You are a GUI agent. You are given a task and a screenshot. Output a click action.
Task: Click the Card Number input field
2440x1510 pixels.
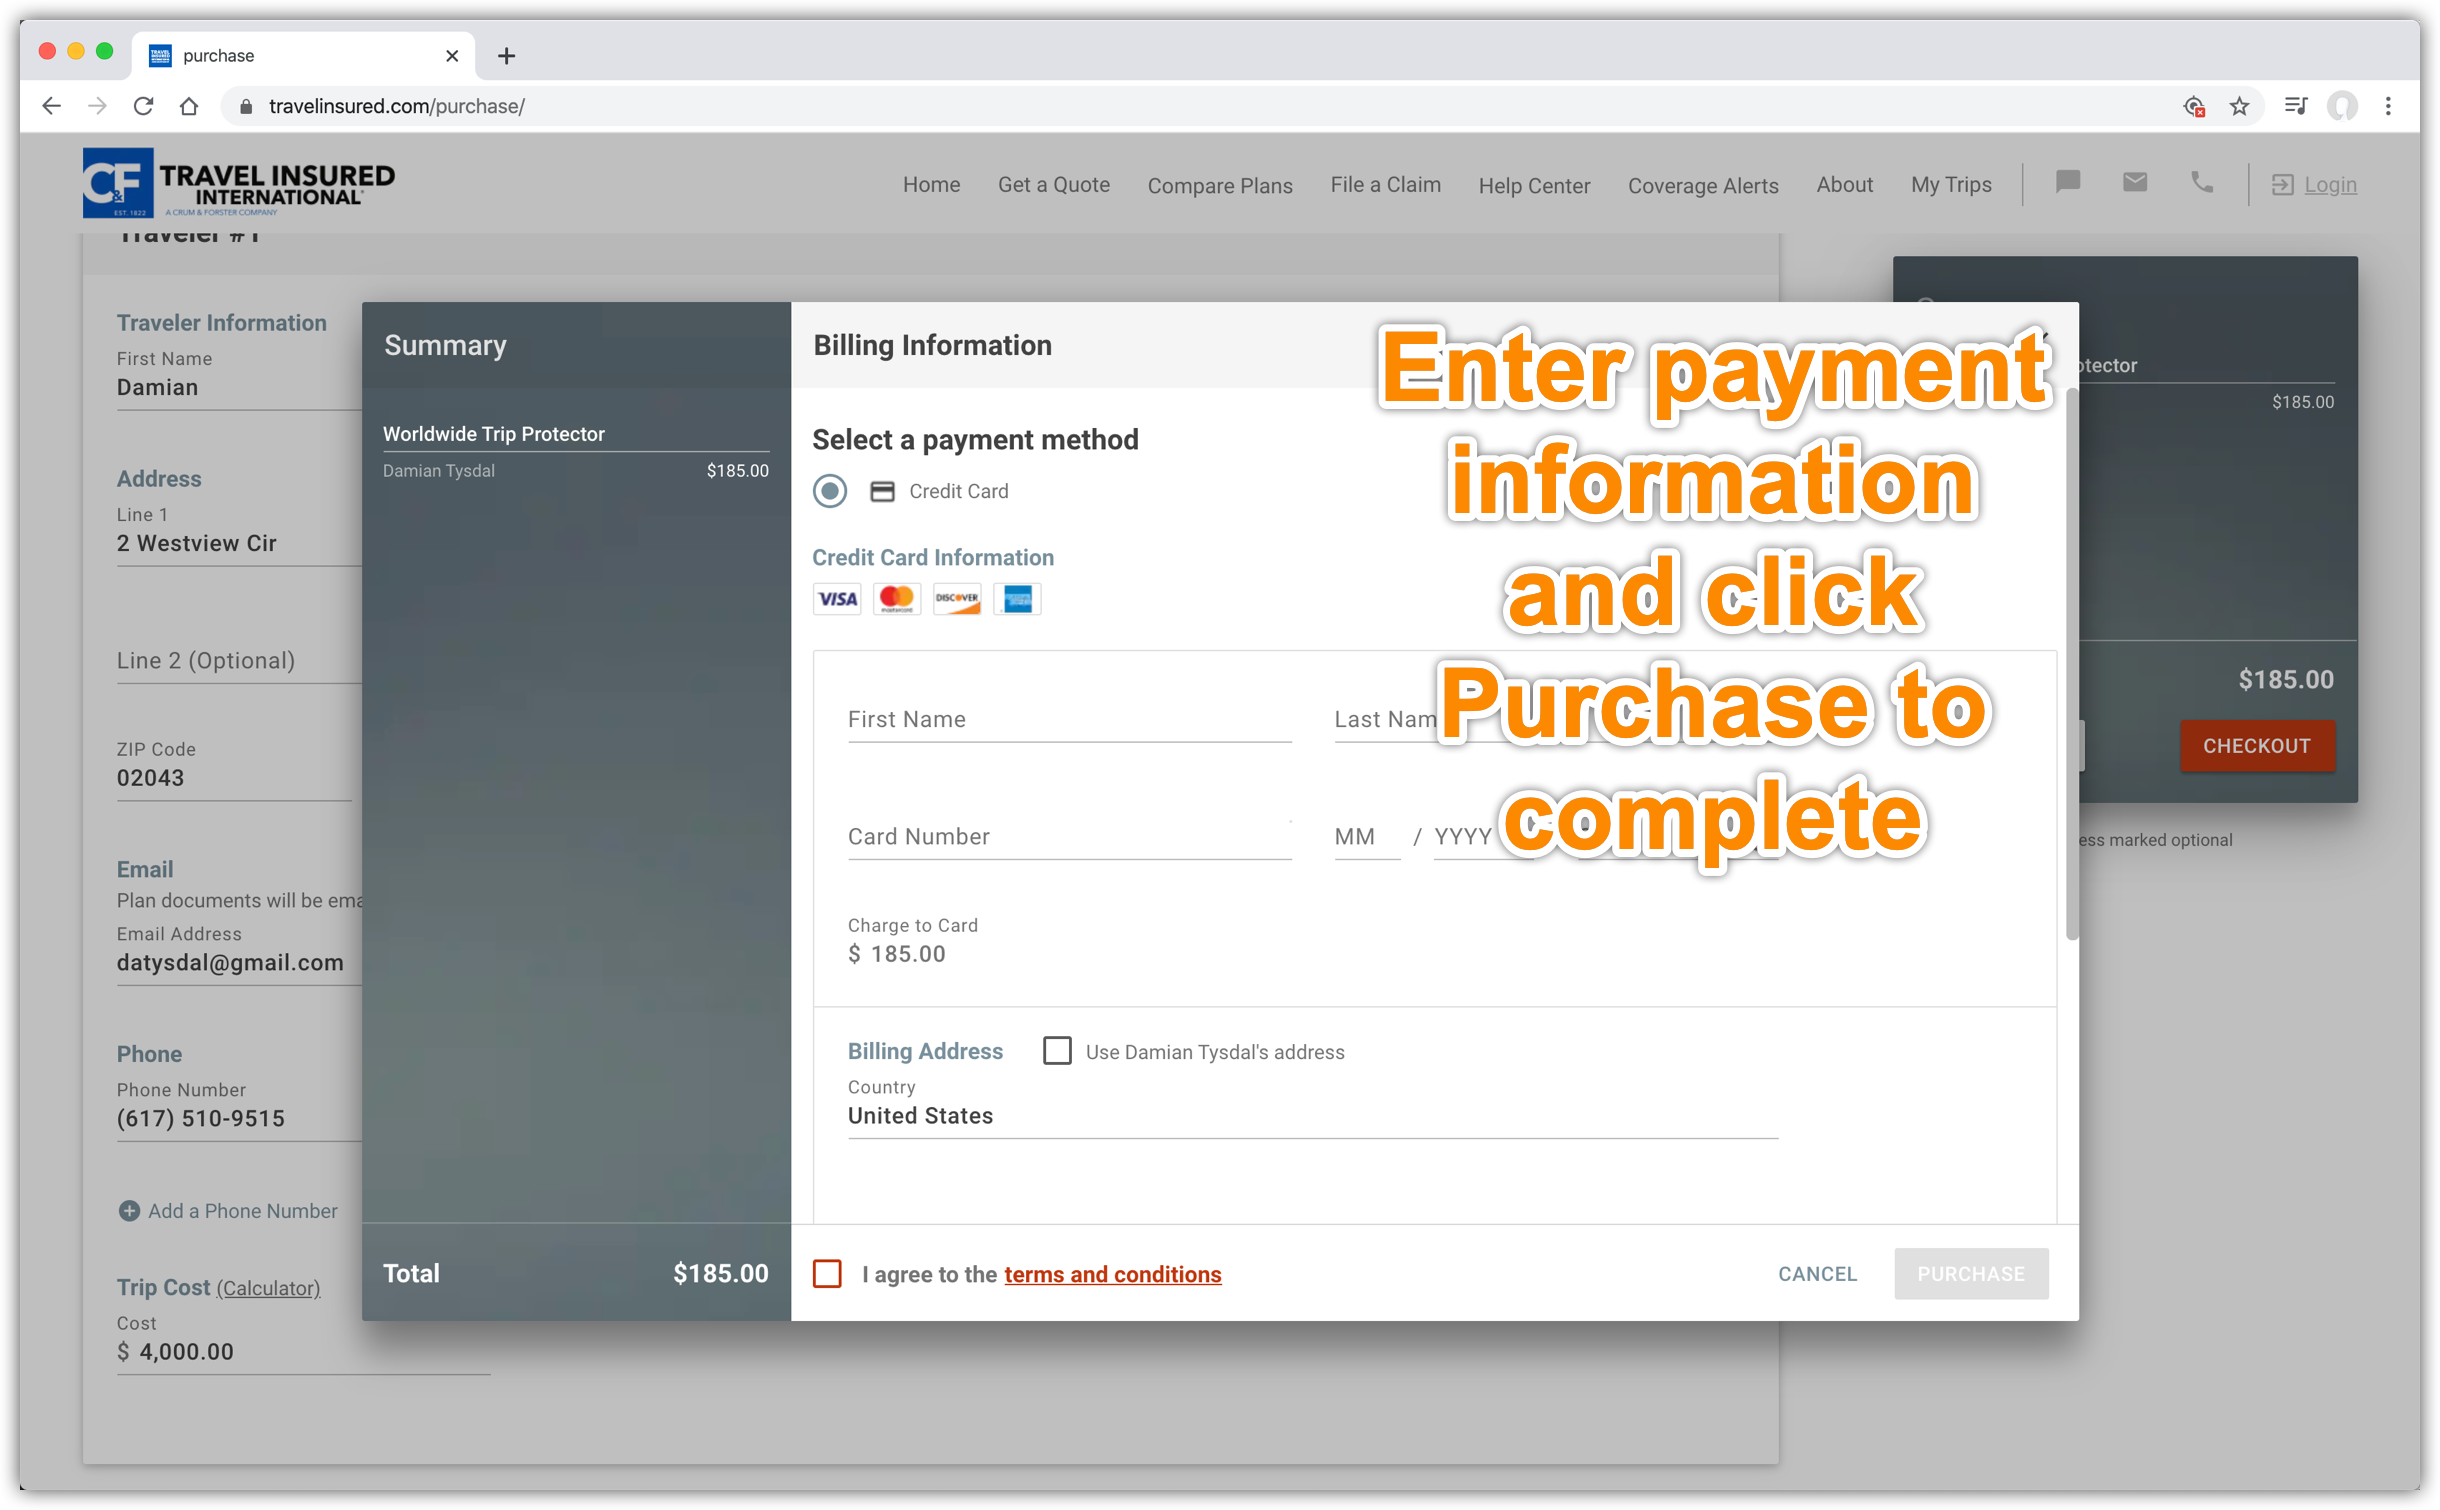[1068, 837]
